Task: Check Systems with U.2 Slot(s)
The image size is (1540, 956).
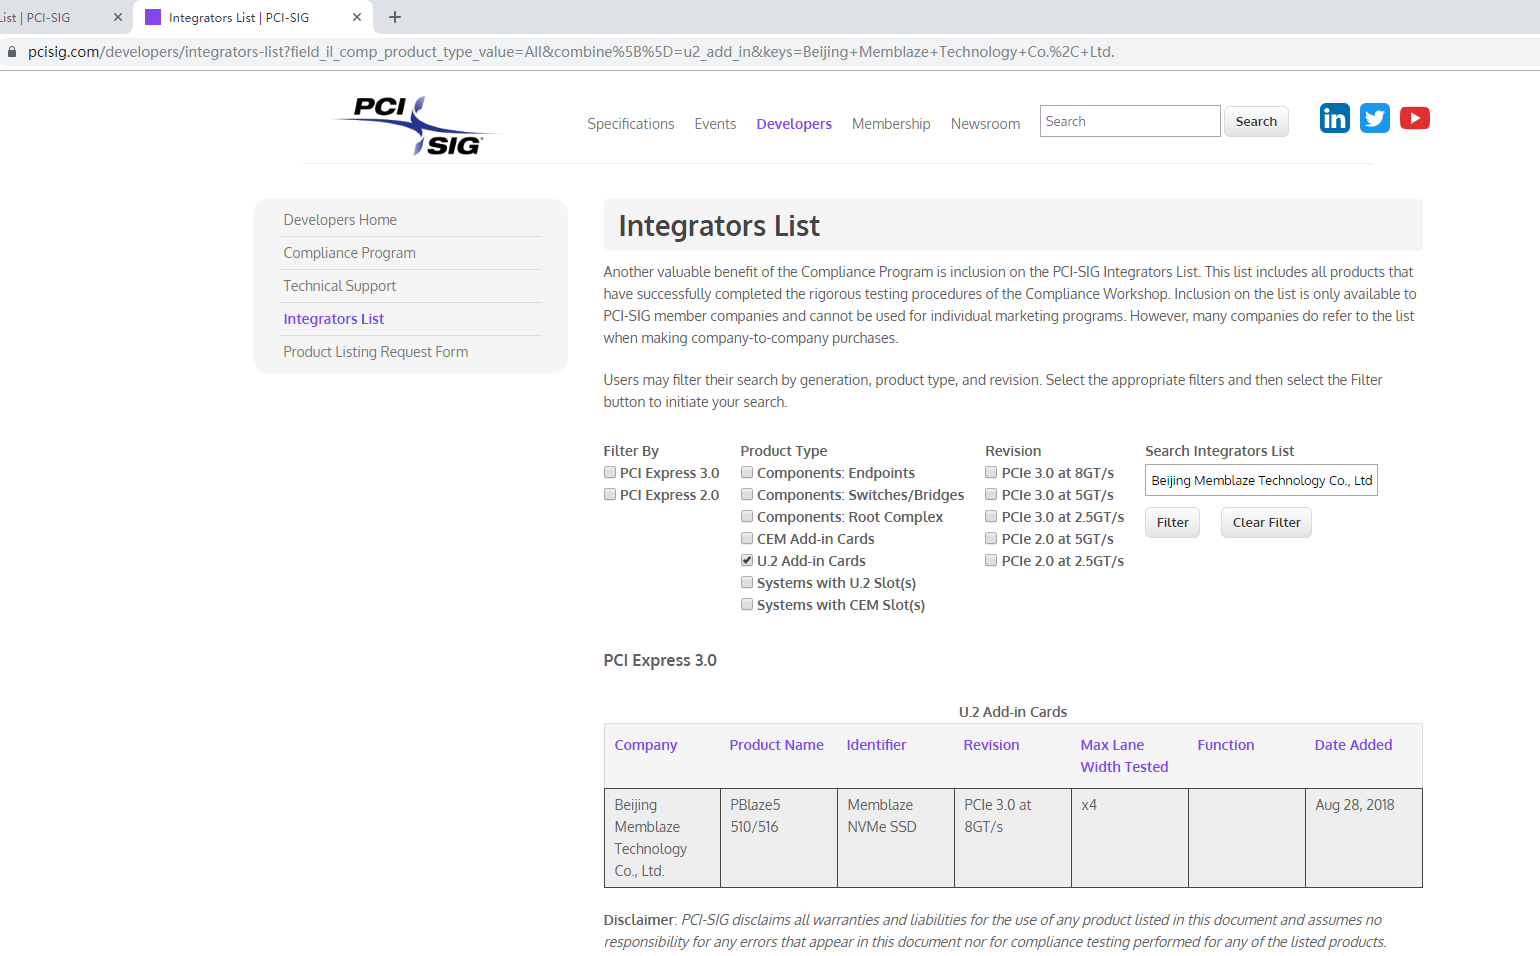Action: 747,582
